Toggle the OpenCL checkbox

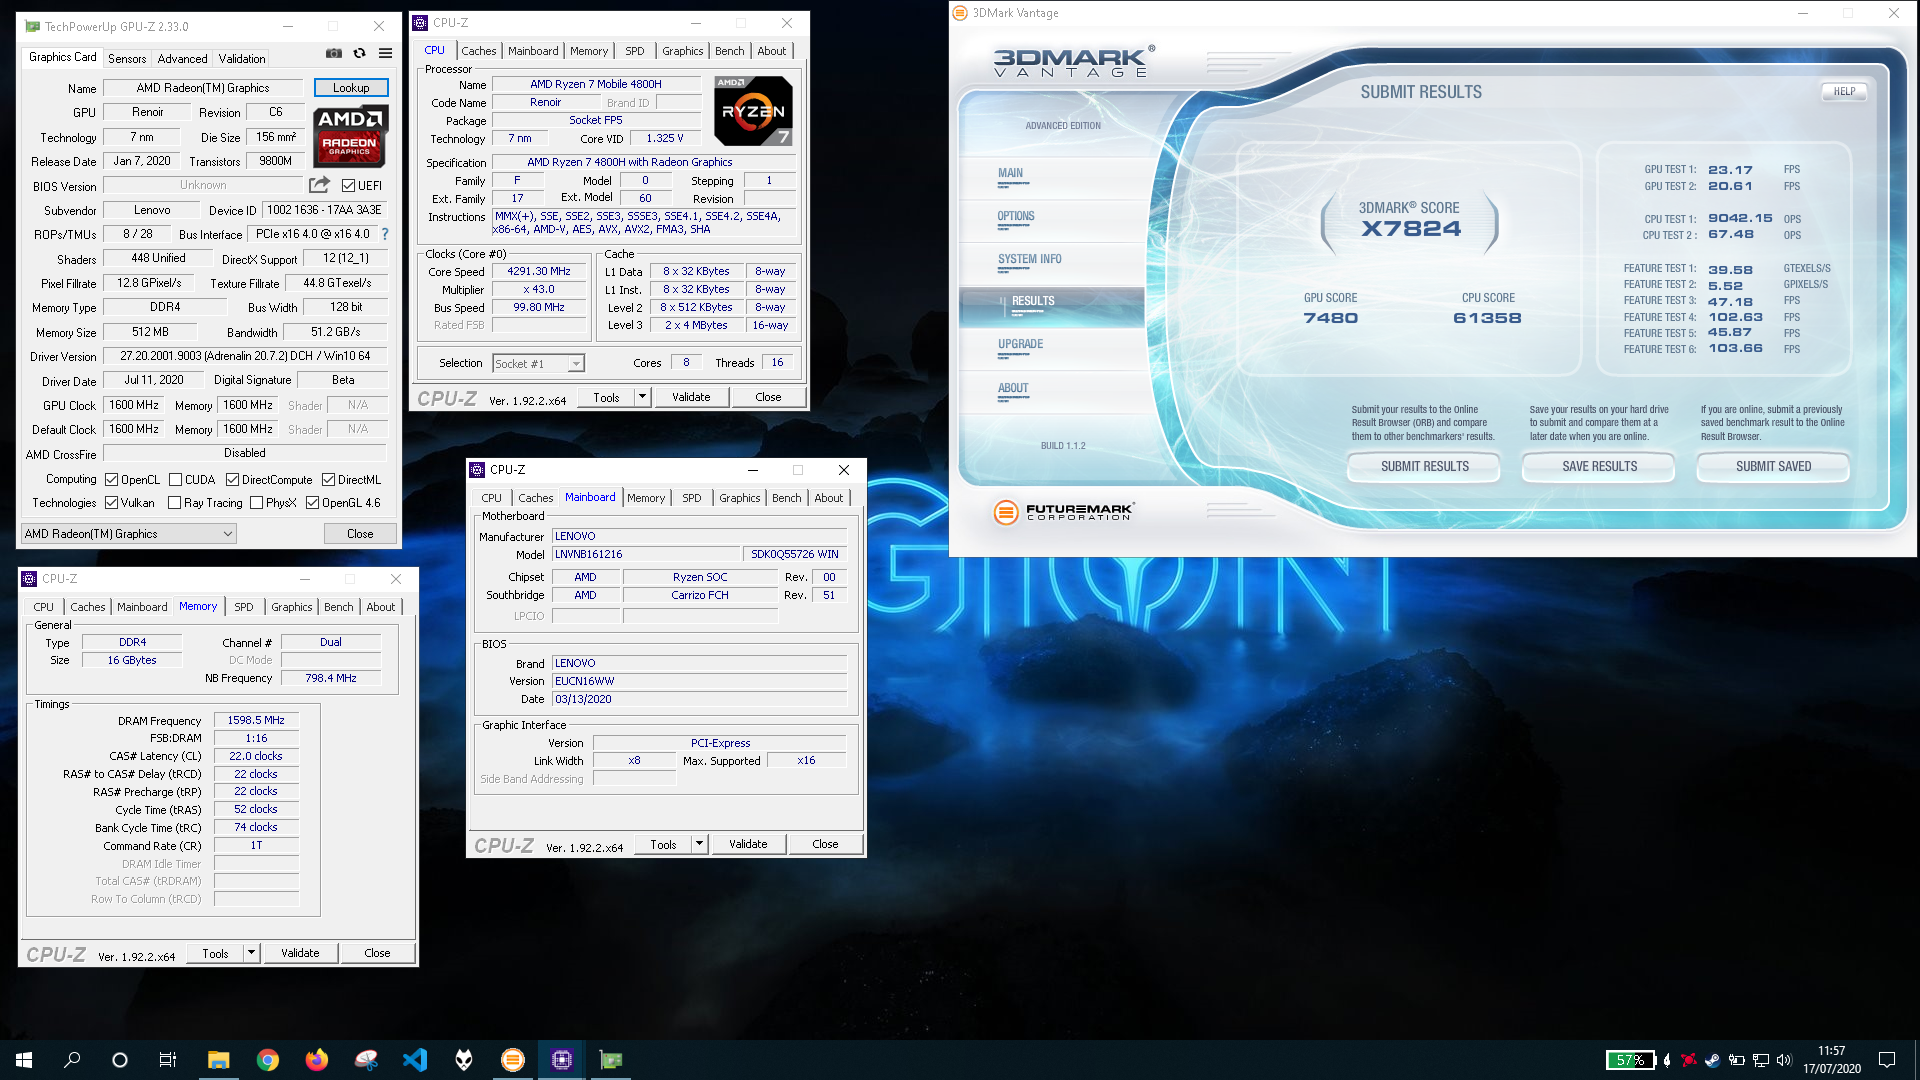pos(112,480)
